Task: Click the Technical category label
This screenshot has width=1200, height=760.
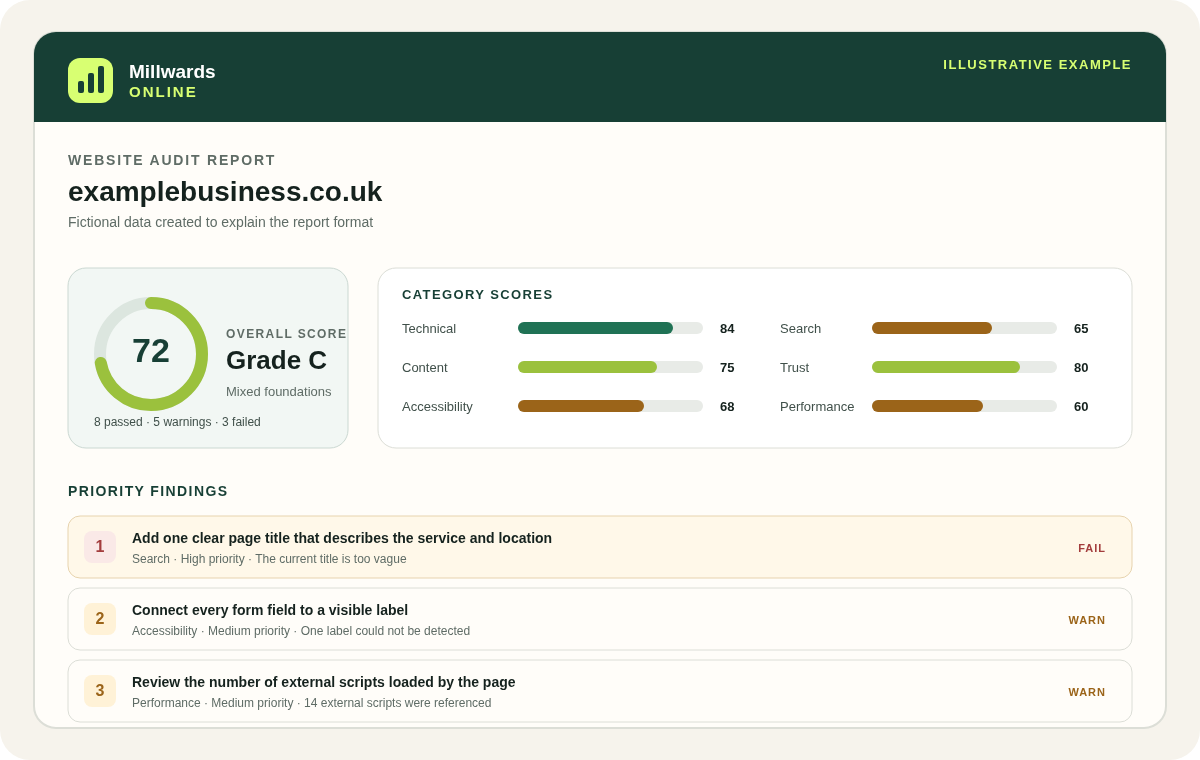Action: point(429,328)
